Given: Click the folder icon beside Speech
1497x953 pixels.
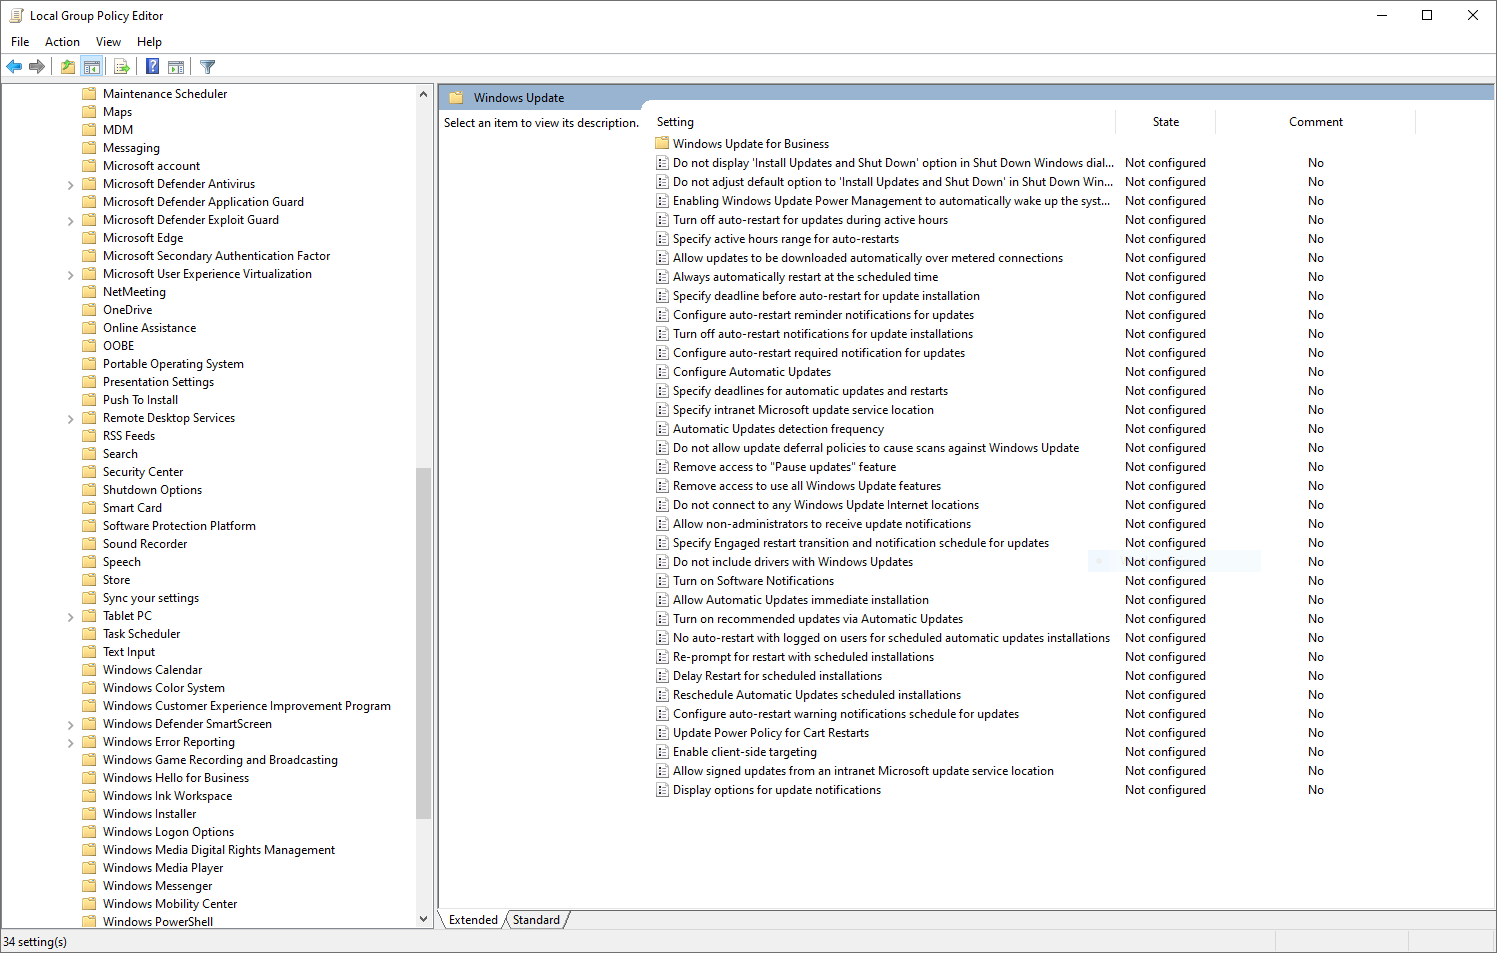Looking at the screenshot, I should tap(89, 562).
